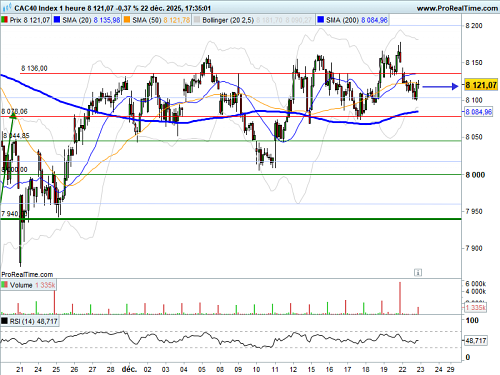500x375 pixels.
Task: Click the 6 000k volume axis label
Action: (x=476, y=284)
